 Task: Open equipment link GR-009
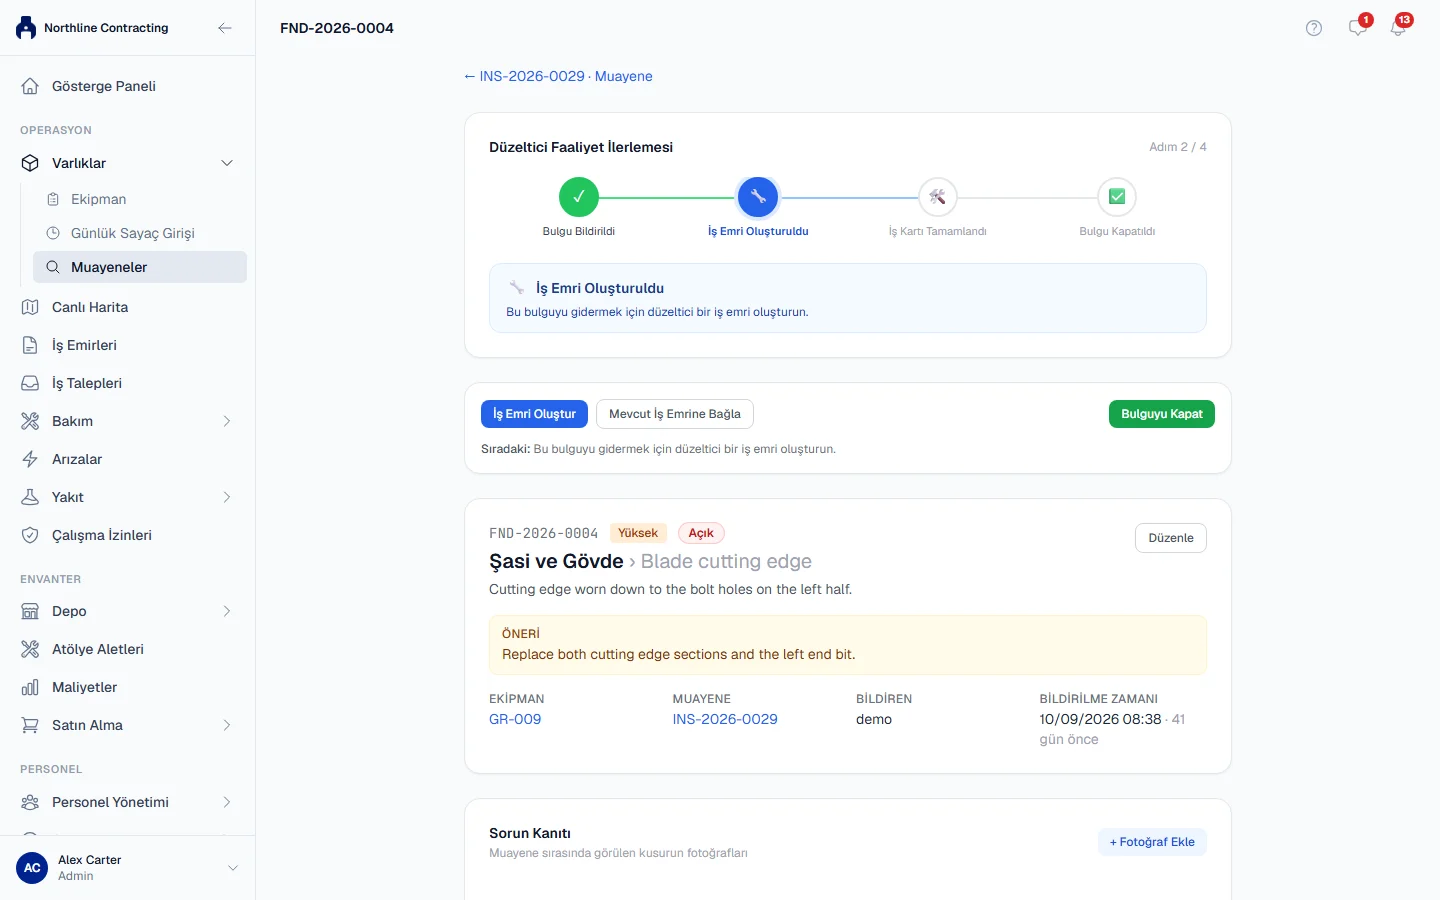pyautogui.click(x=515, y=719)
